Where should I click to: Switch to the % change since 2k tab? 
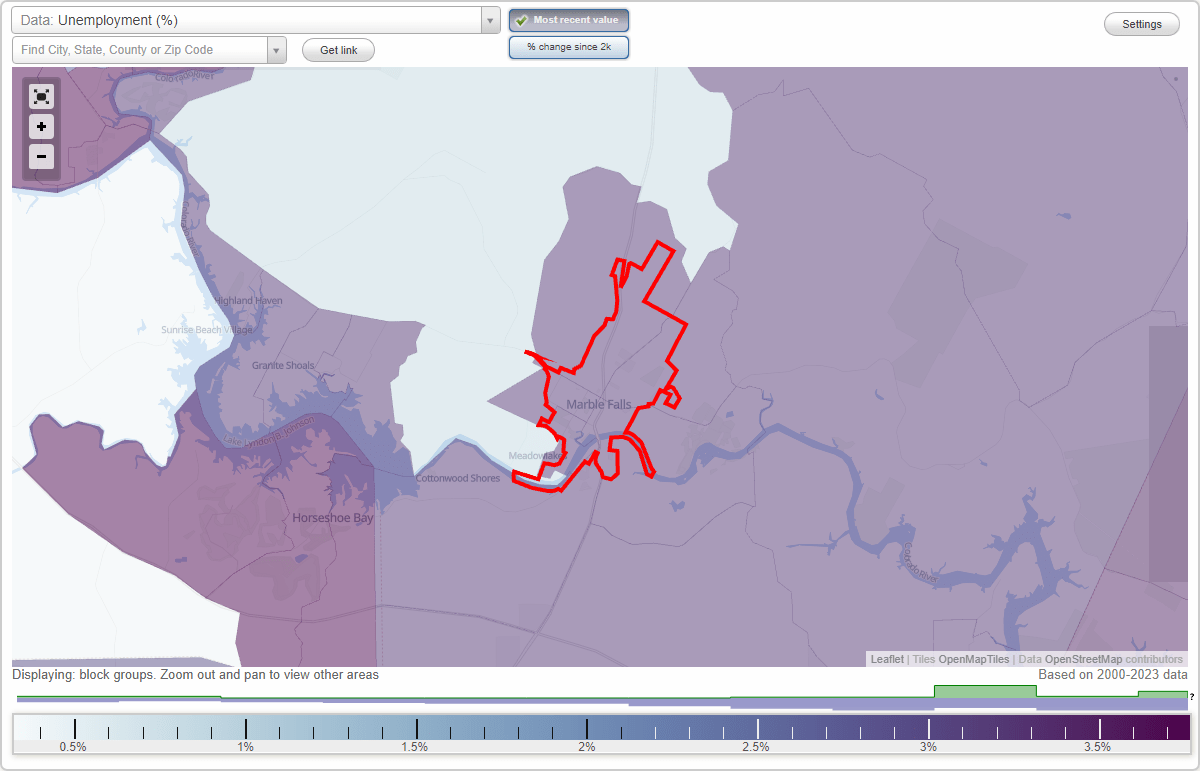(568, 46)
